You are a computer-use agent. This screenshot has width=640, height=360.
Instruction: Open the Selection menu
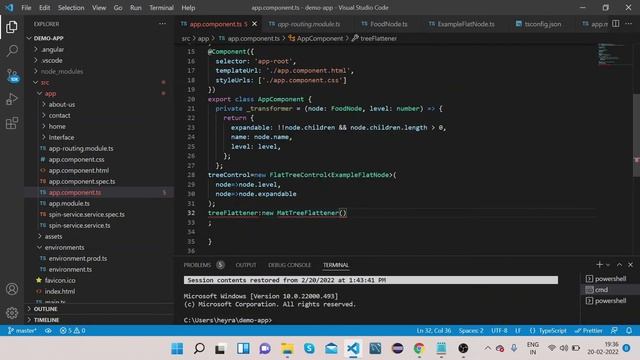point(71,8)
